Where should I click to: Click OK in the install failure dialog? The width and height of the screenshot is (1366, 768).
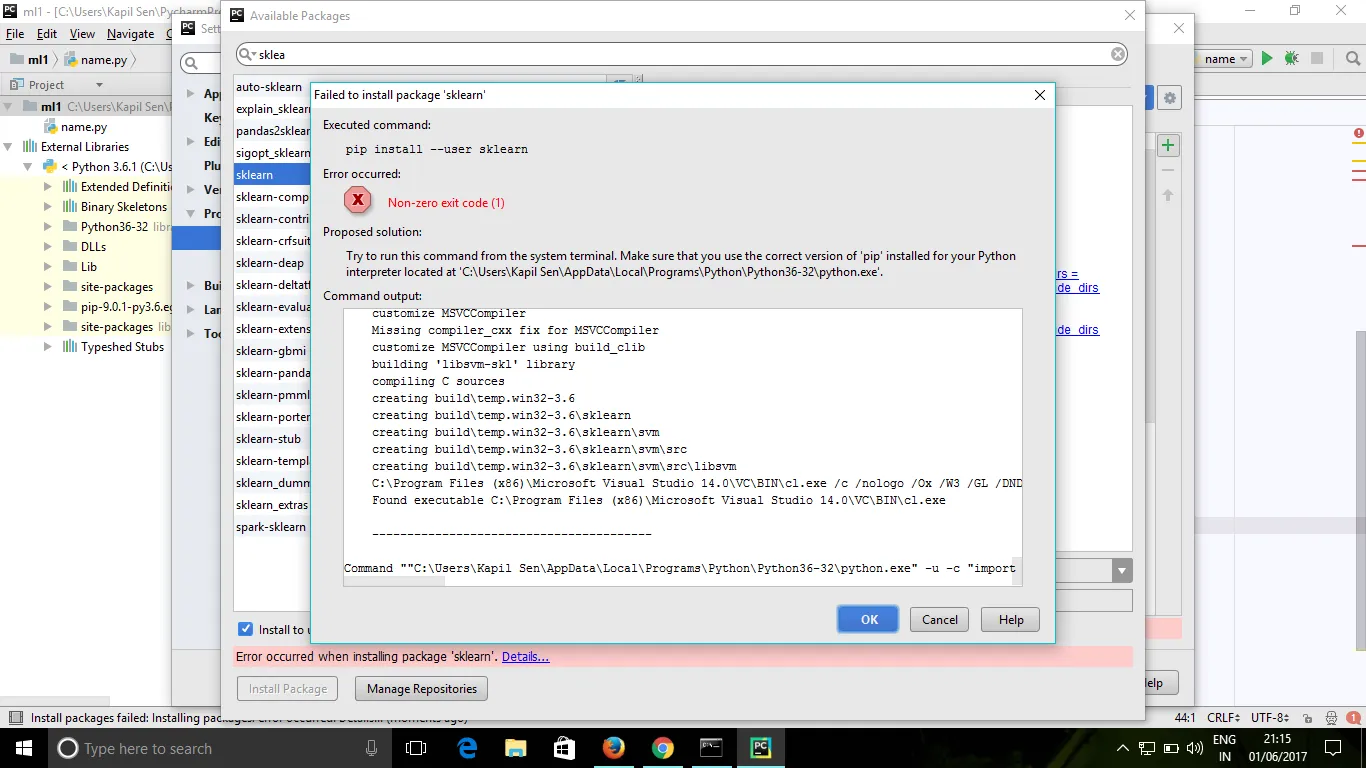coord(868,619)
